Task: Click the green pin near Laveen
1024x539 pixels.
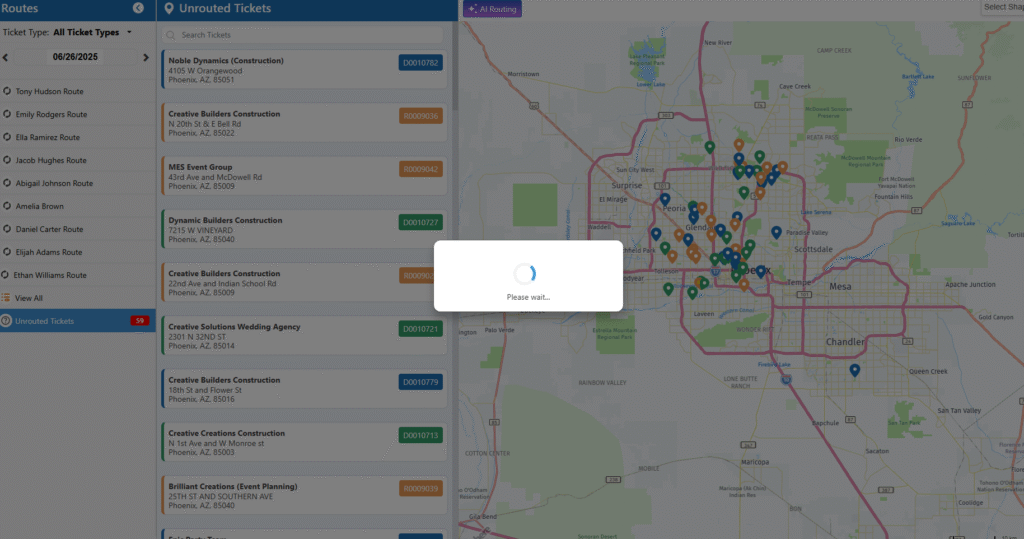Action: pyautogui.click(x=692, y=294)
